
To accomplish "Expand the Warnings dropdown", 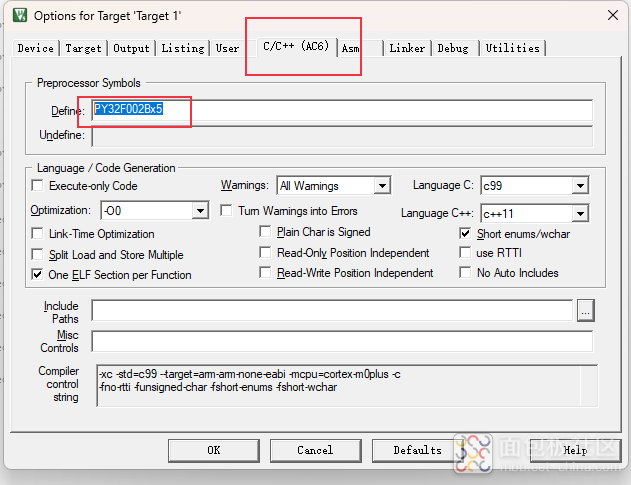I will [x=382, y=186].
